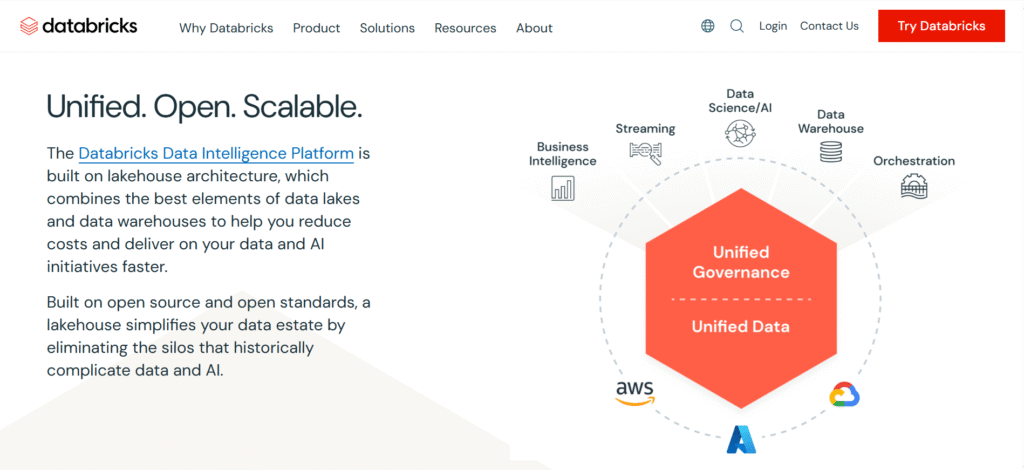This screenshot has width=1024, height=470.
Task: Click the search magnifier icon
Action: coord(737,27)
